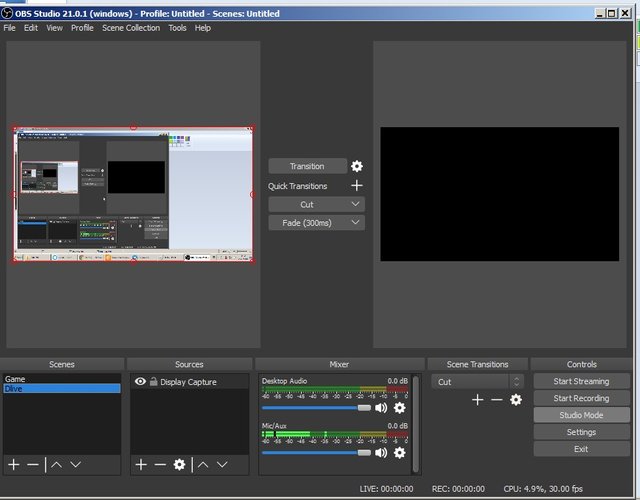
Task: Click REC timer in status bar
Action: pyautogui.click(x=458, y=489)
